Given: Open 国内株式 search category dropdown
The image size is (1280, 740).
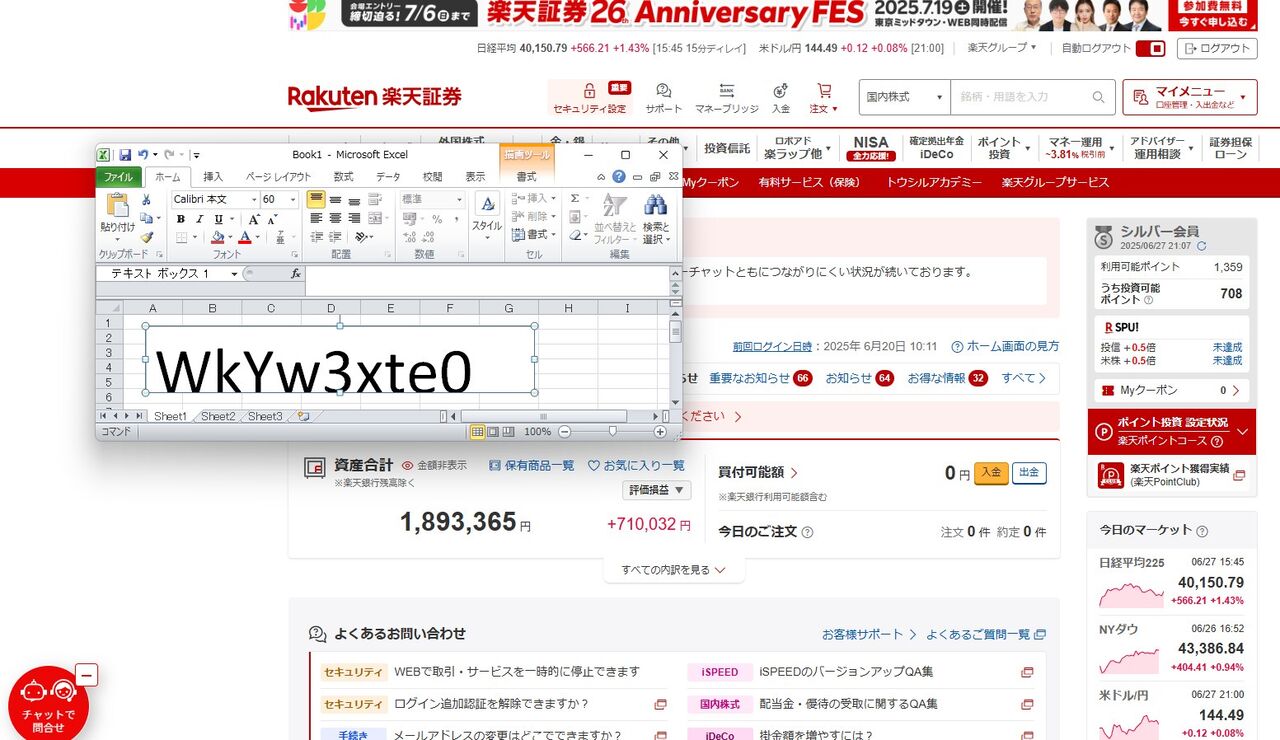Looking at the screenshot, I should tap(904, 97).
